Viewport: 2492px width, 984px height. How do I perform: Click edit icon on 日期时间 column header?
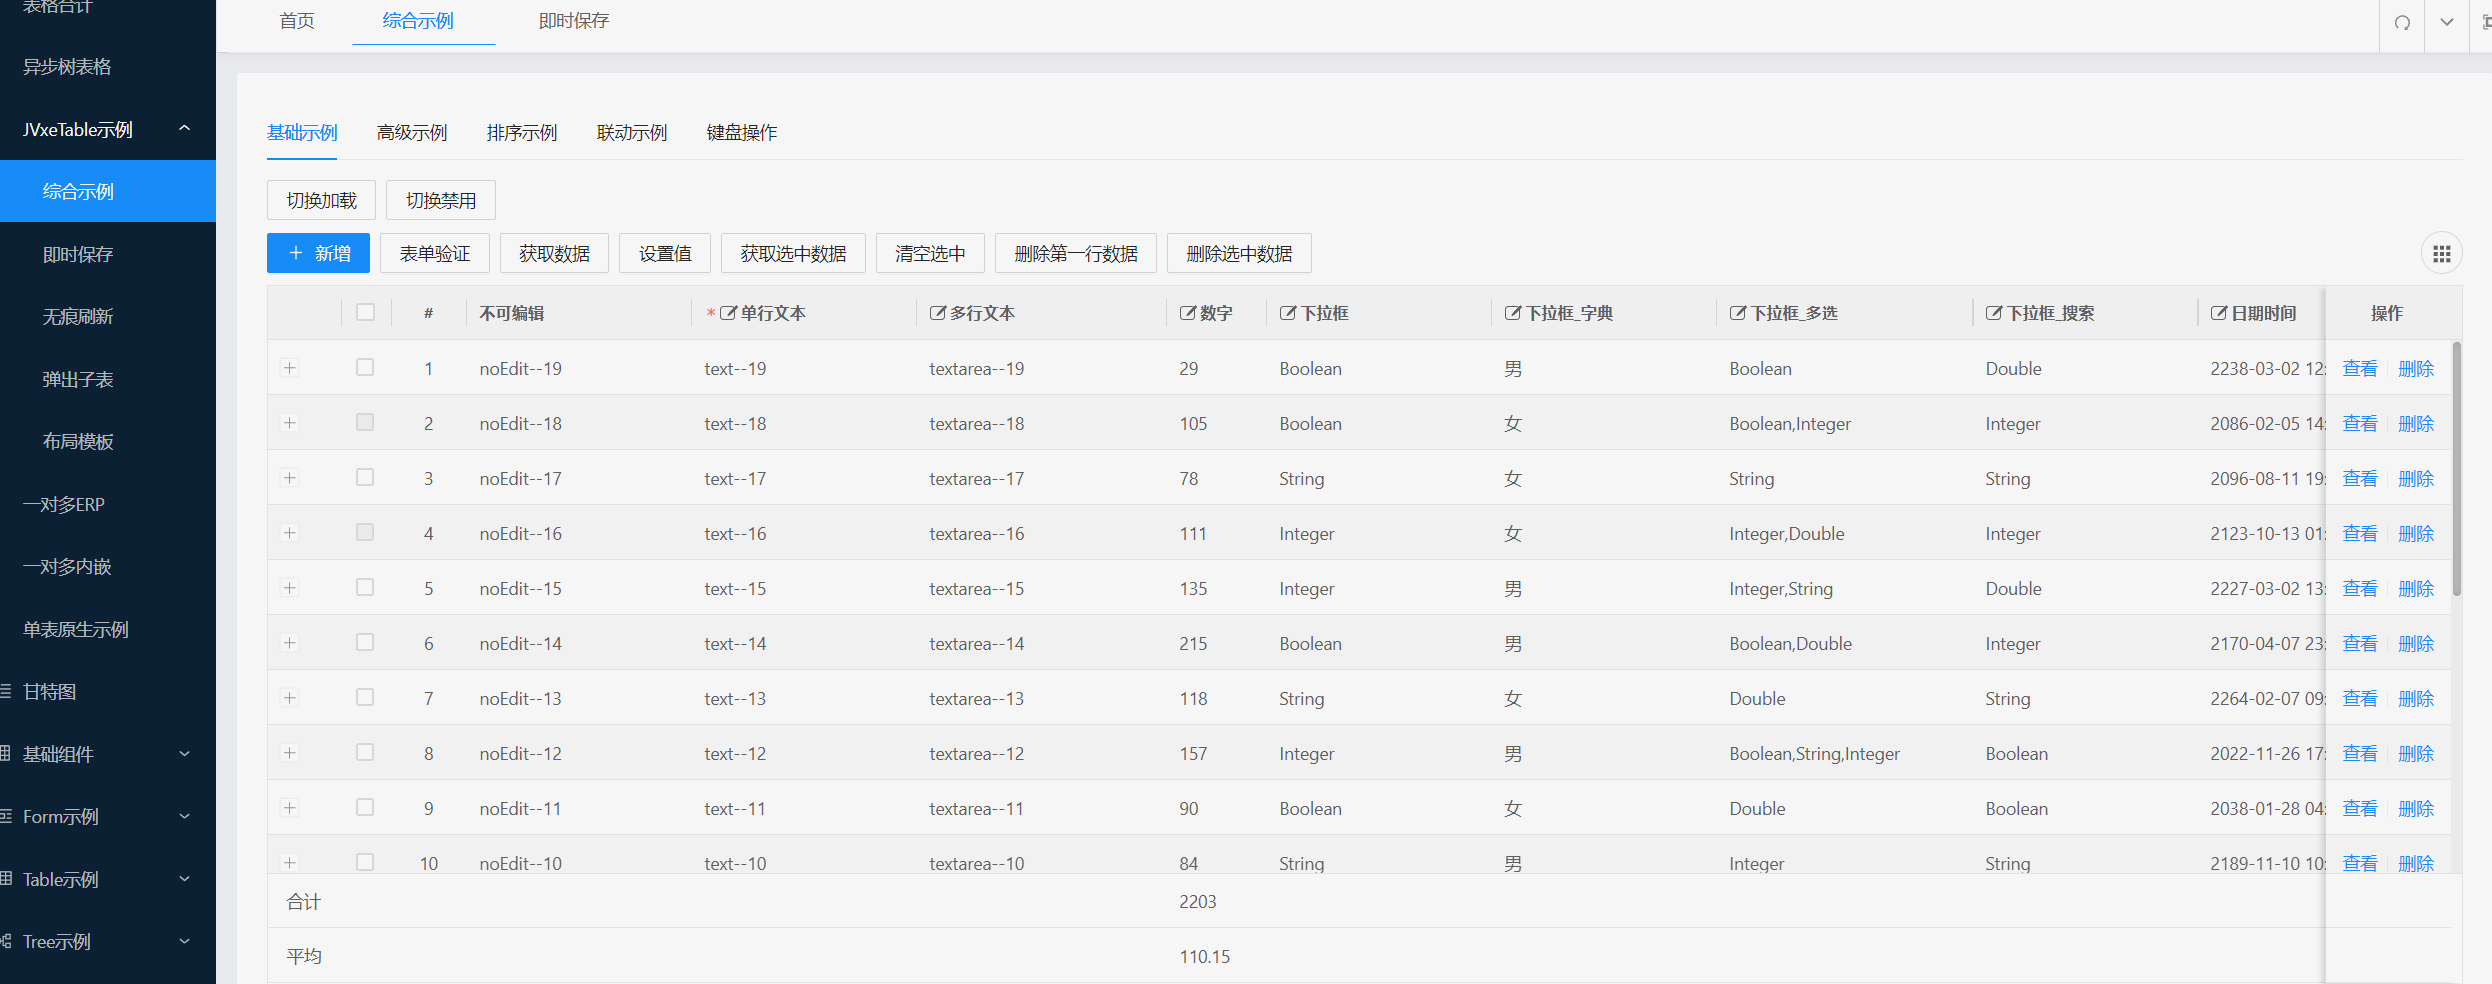[x=2218, y=313]
